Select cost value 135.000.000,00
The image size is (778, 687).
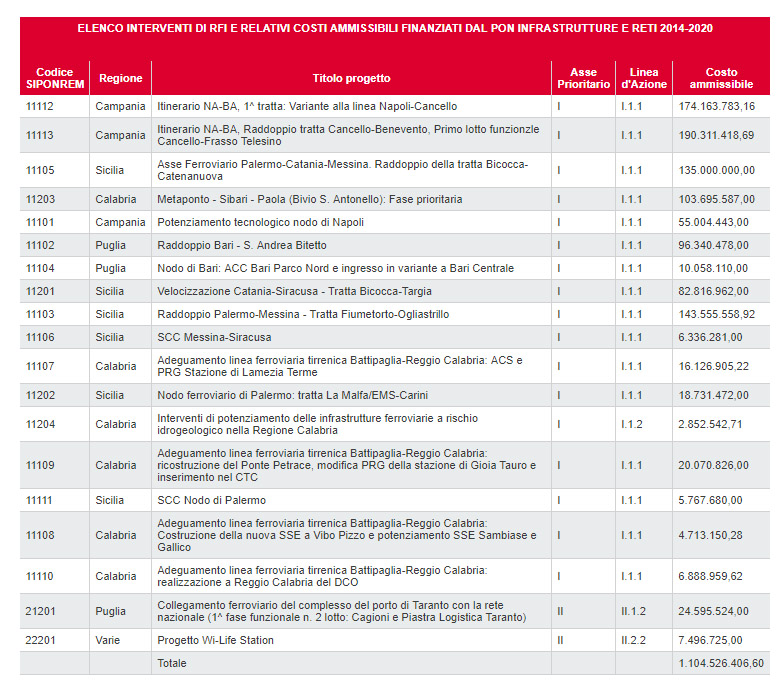pos(716,170)
